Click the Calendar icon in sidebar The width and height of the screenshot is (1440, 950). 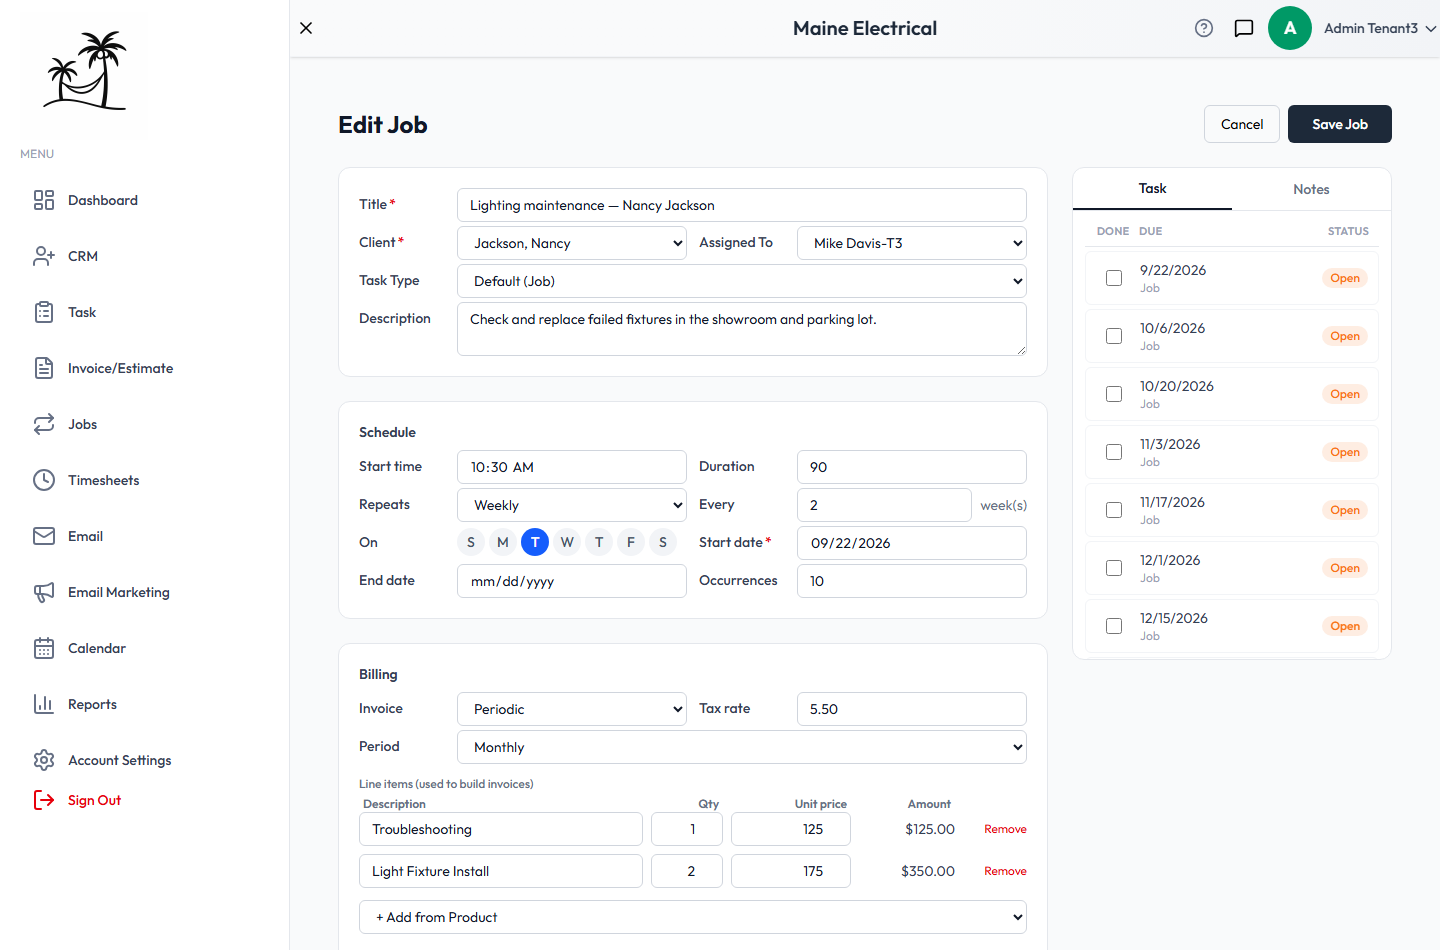click(x=44, y=648)
